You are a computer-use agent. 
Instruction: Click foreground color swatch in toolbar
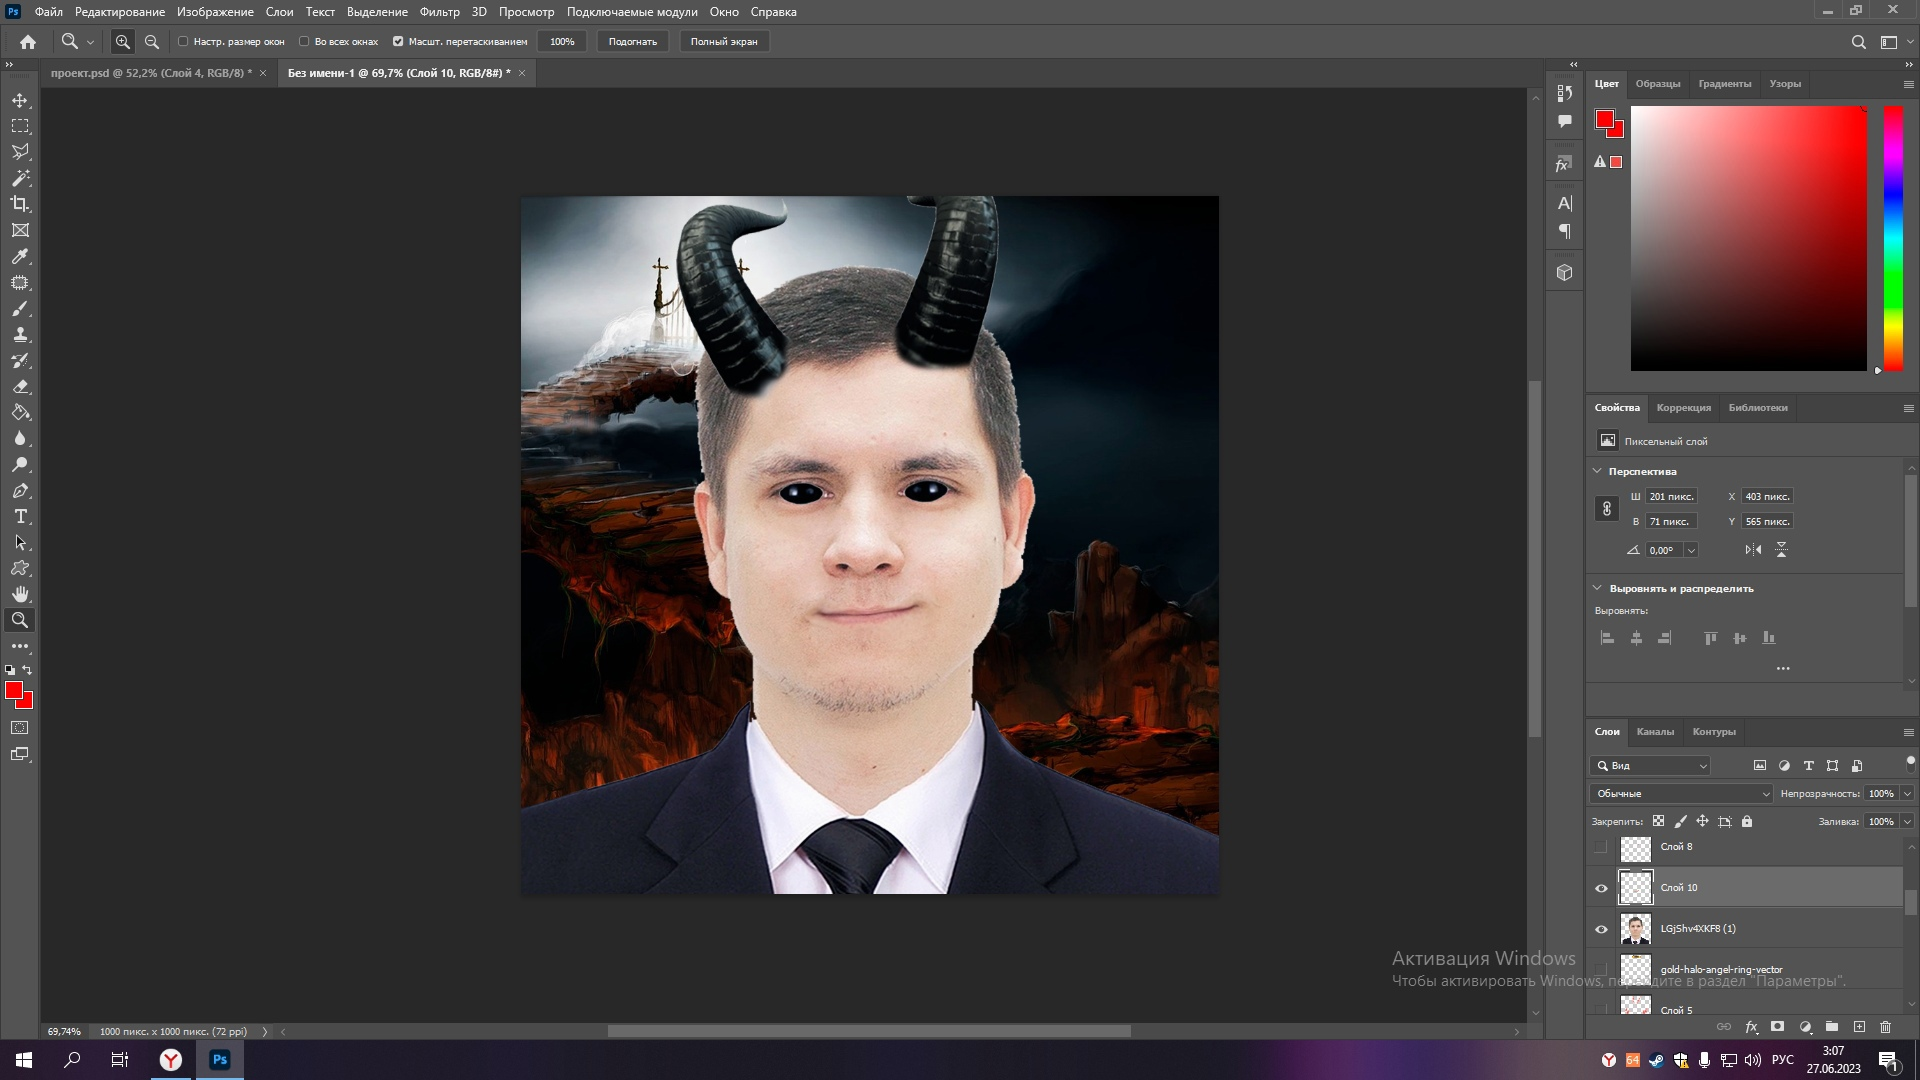[13, 690]
